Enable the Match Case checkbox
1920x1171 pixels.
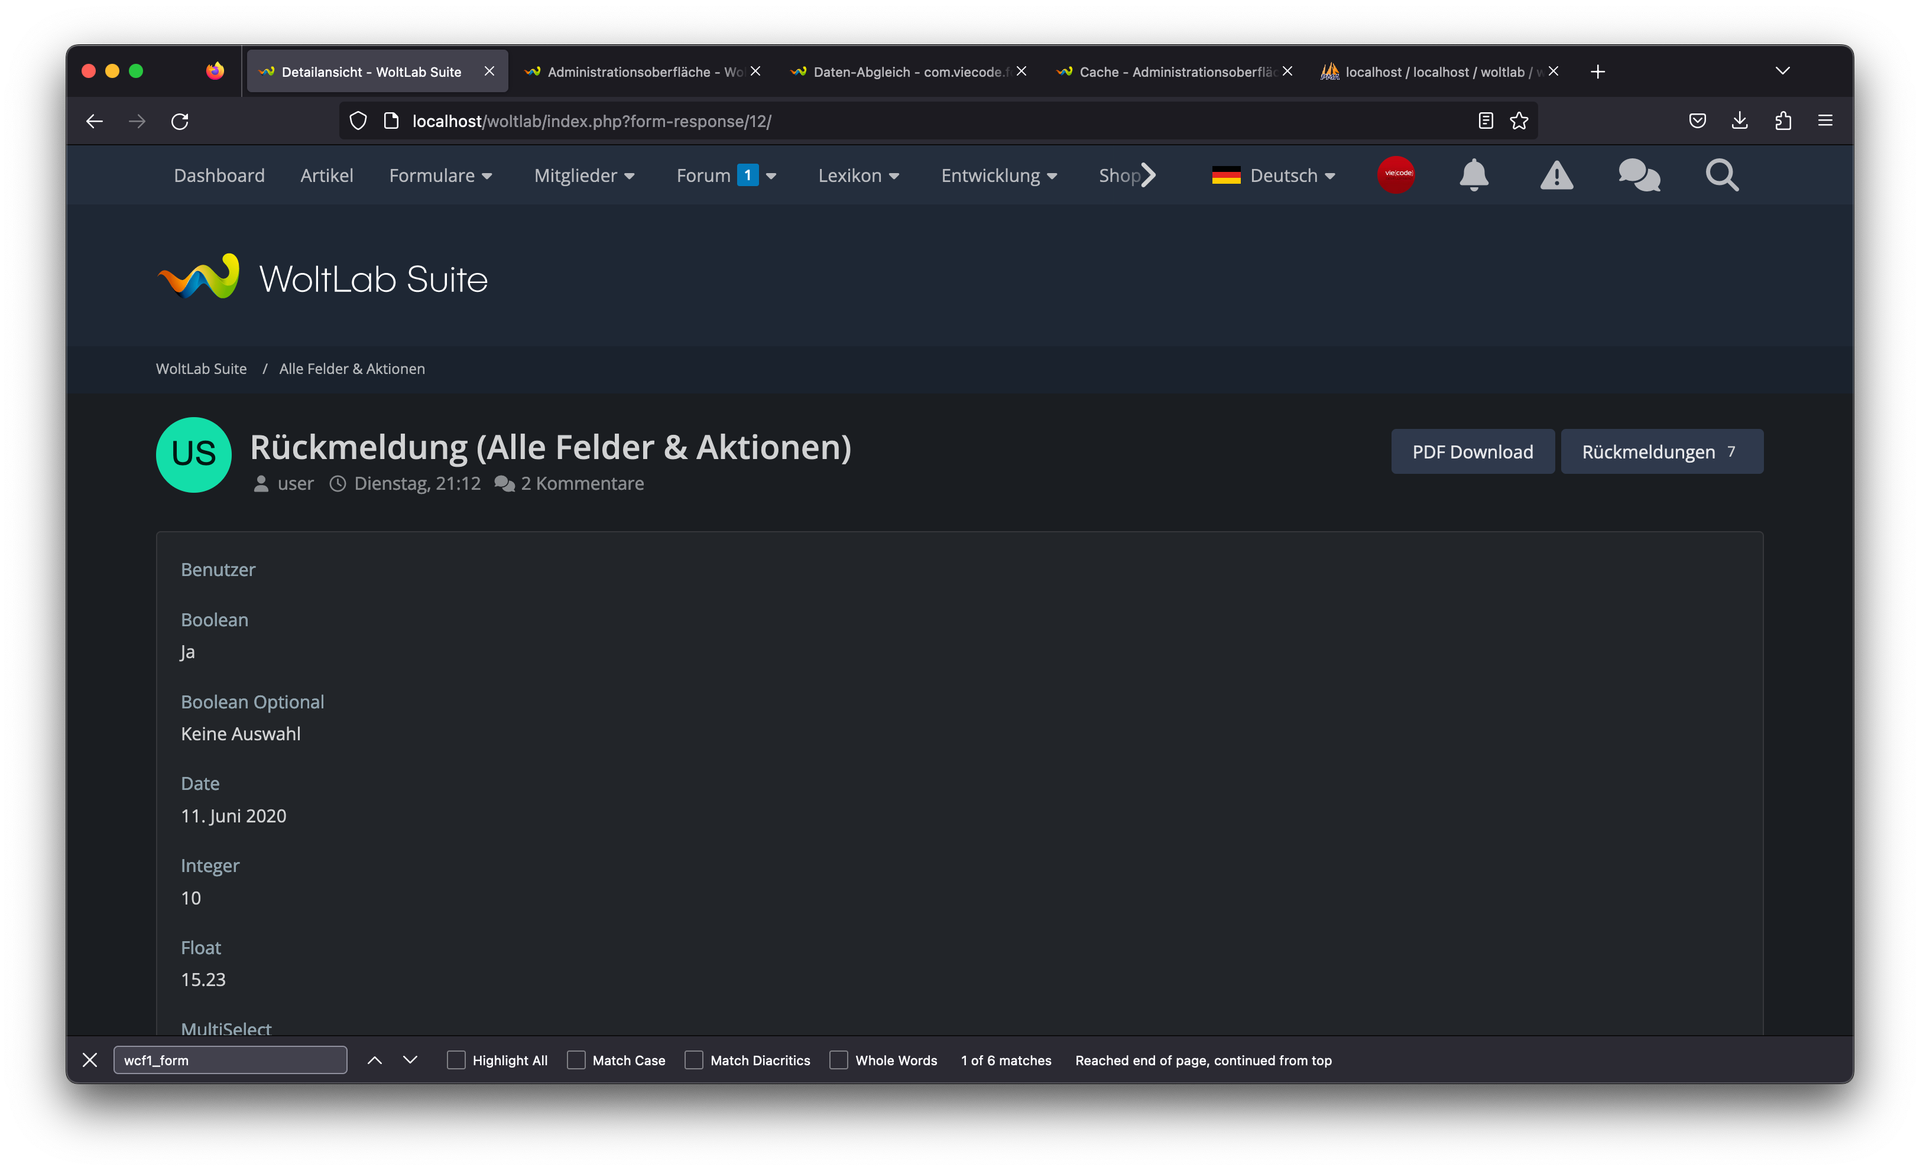click(576, 1060)
